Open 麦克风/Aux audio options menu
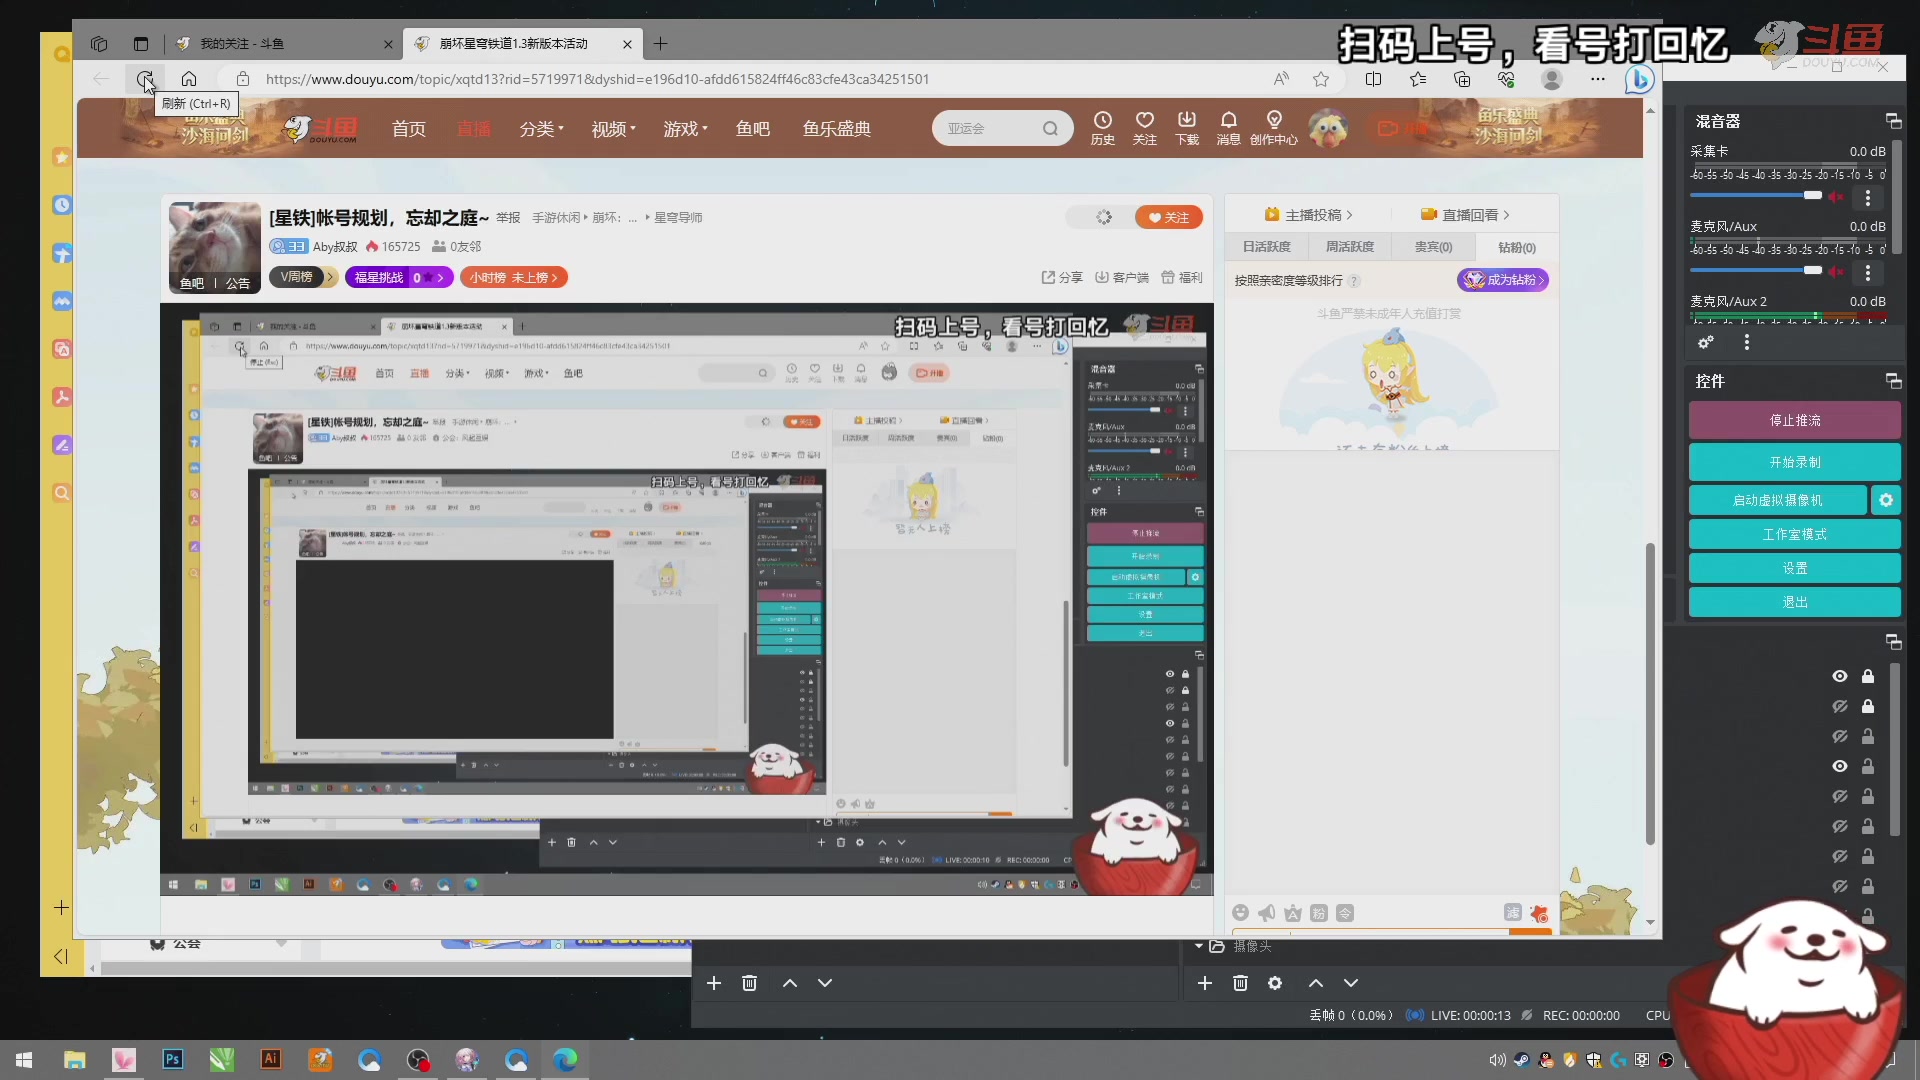 pyautogui.click(x=1867, y=272)
